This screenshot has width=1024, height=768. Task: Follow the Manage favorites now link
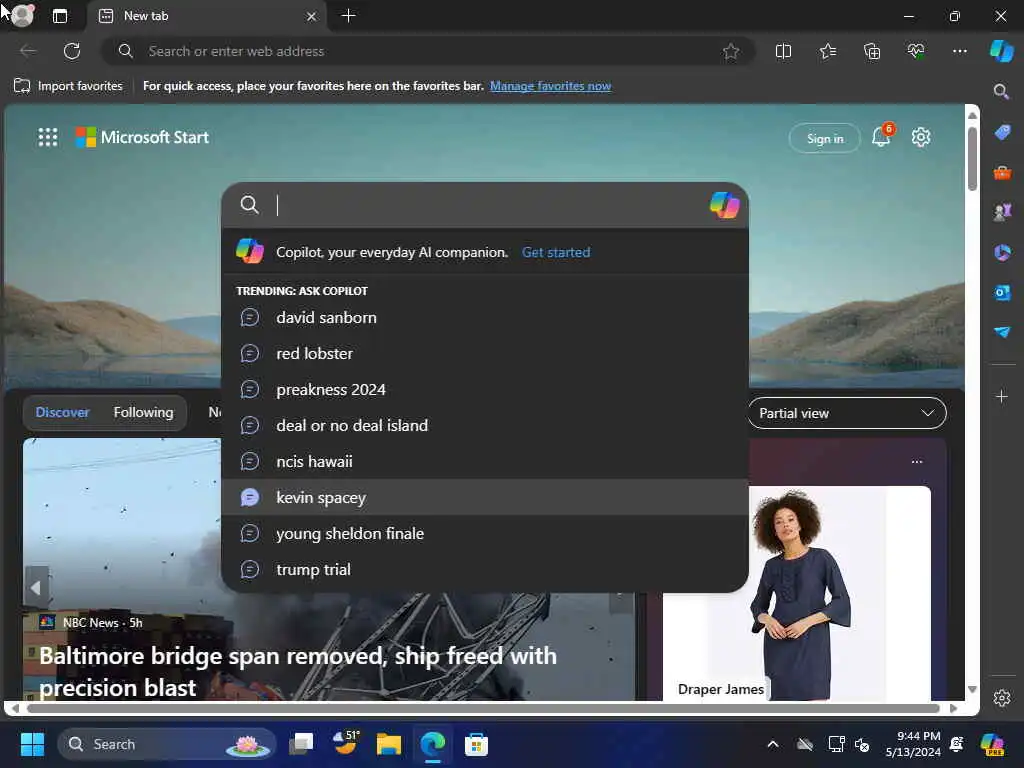pyautogui.click(x=551, y=86)
